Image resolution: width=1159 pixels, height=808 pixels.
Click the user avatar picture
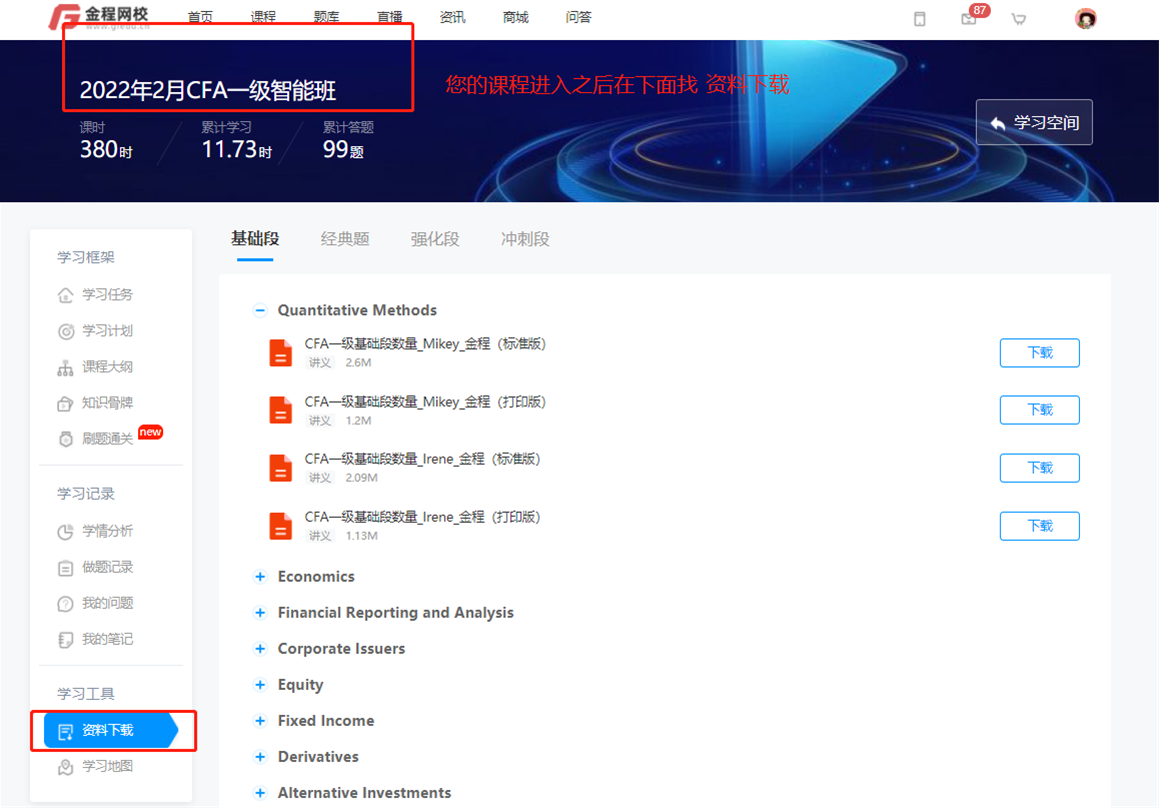pos(1085,18)
